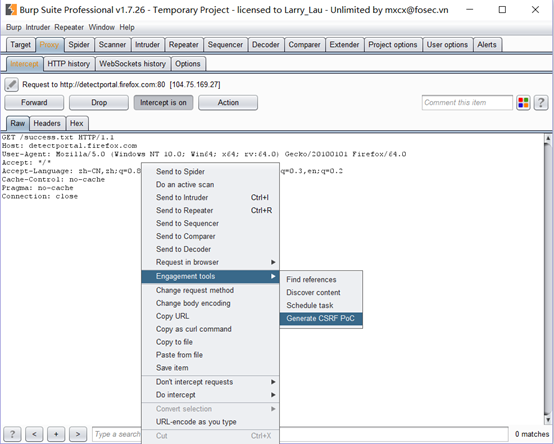The height and width of the screenshot is (444, 554).
Task: Switch to the Scanner tab
Action: 112,45
